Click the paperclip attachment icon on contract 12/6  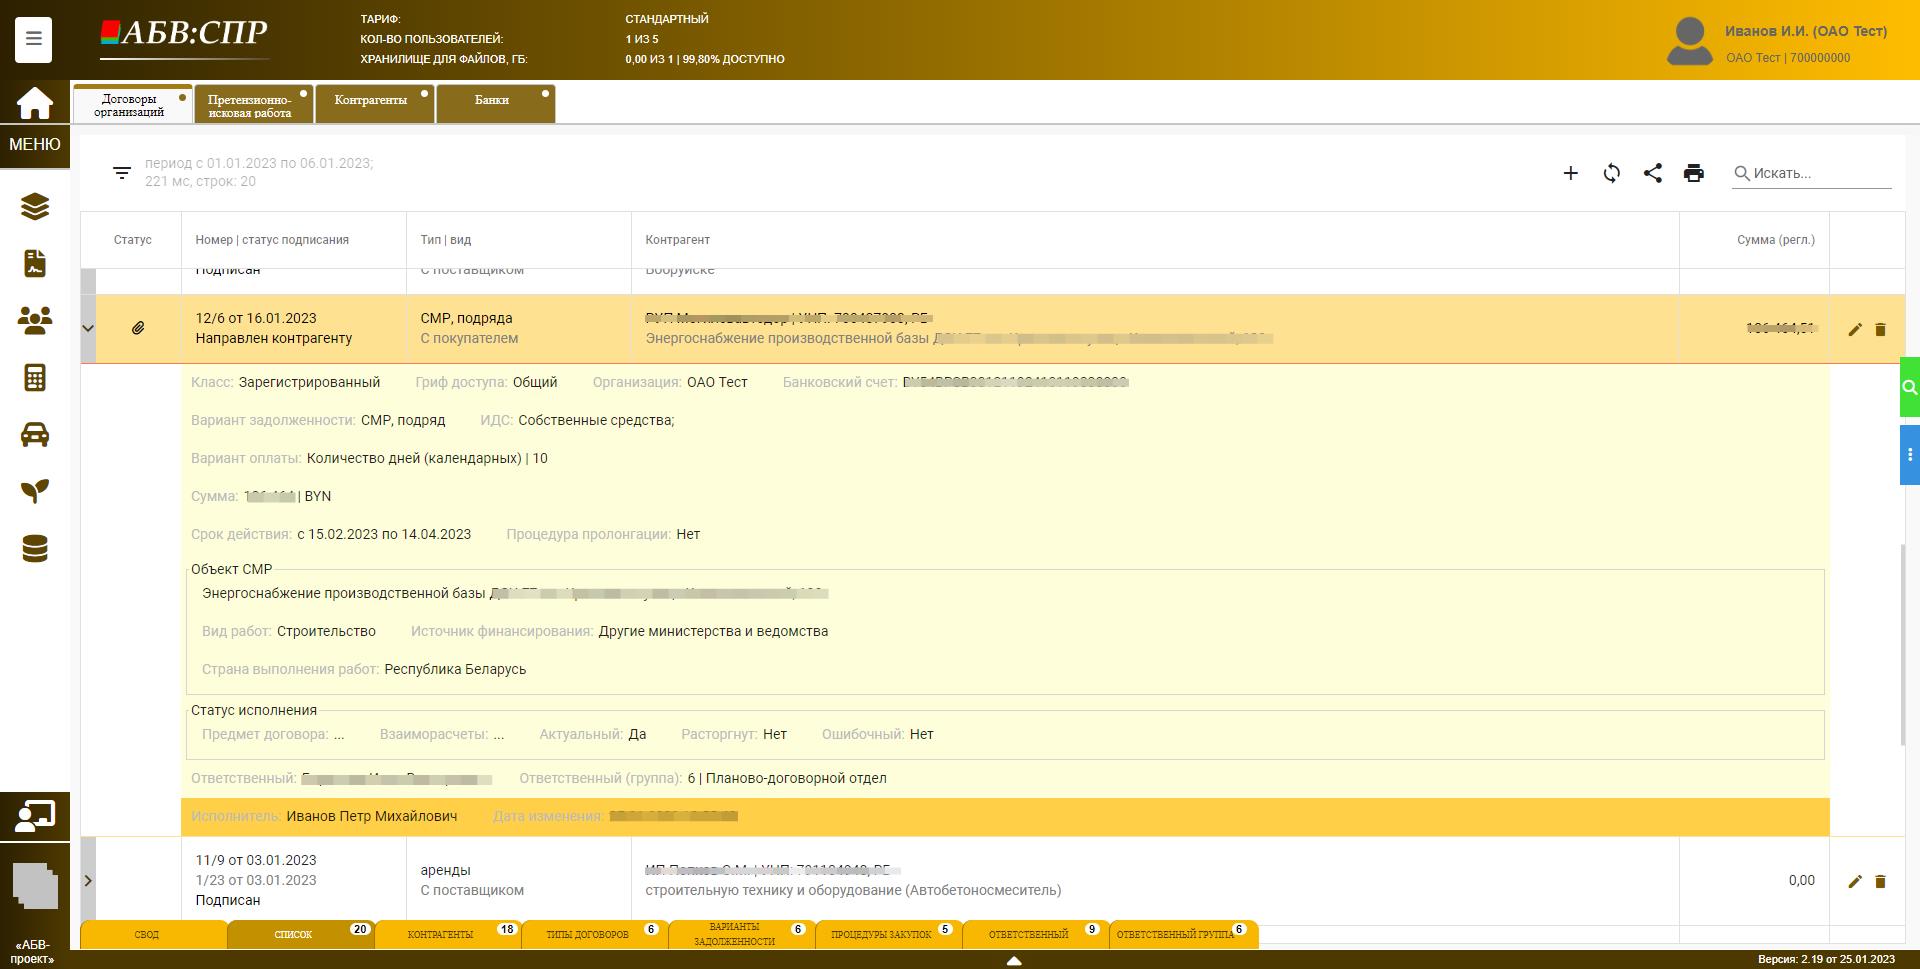pos(138,327)
